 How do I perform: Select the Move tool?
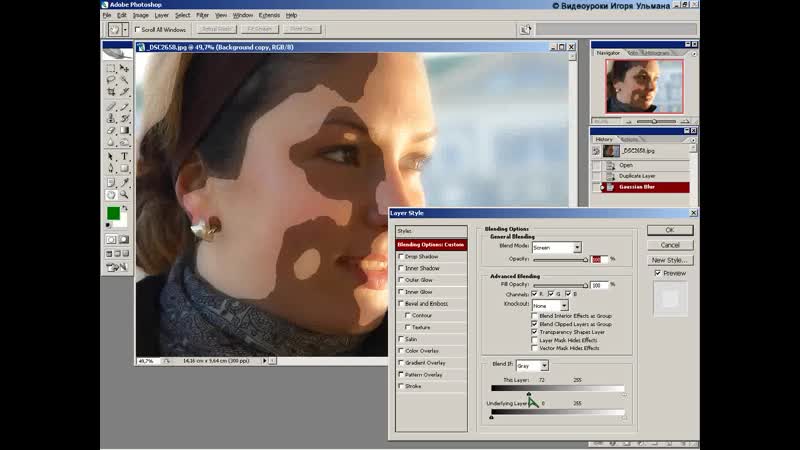pyautogui.click(x=125, y=68)
